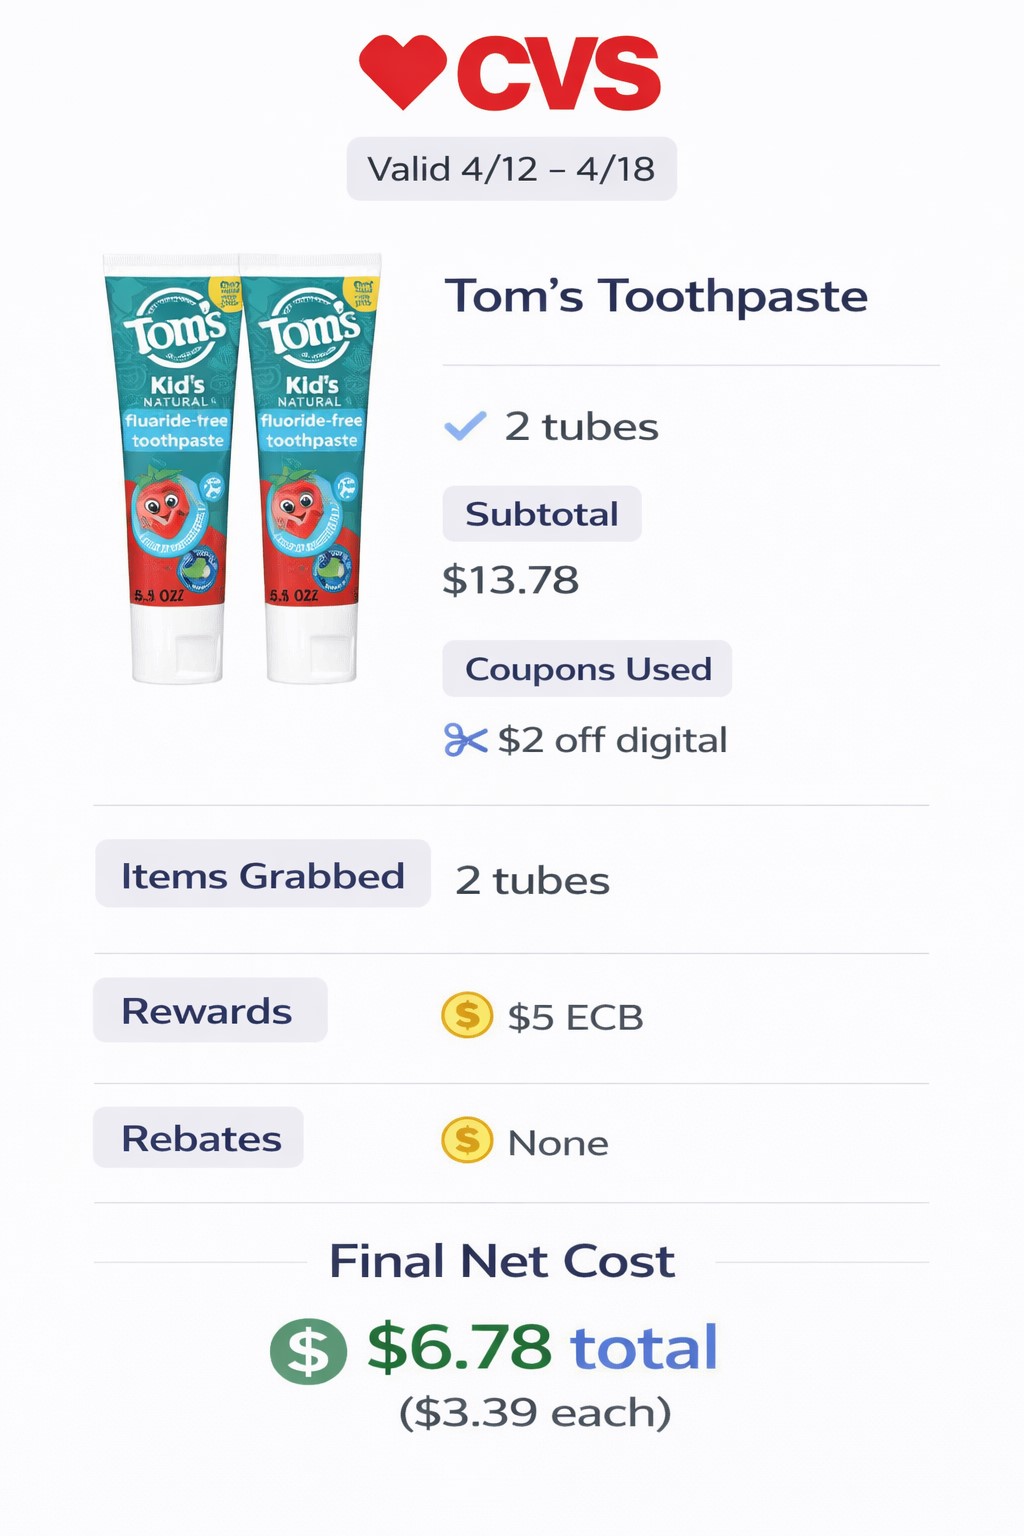Select the Valid 4/12 – 4/18 date badge

pos(511,169)
